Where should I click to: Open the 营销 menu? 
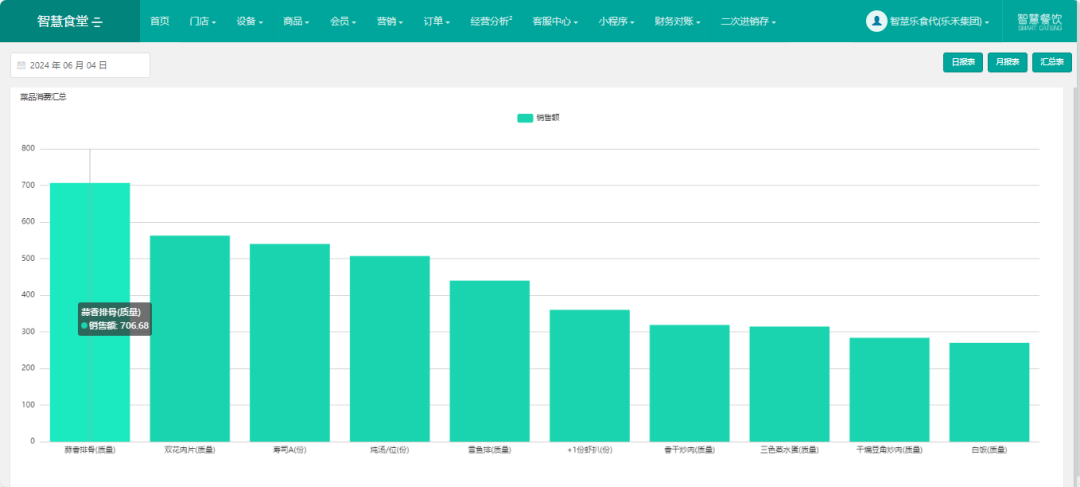pyautogui.click(x=390, y=21)
